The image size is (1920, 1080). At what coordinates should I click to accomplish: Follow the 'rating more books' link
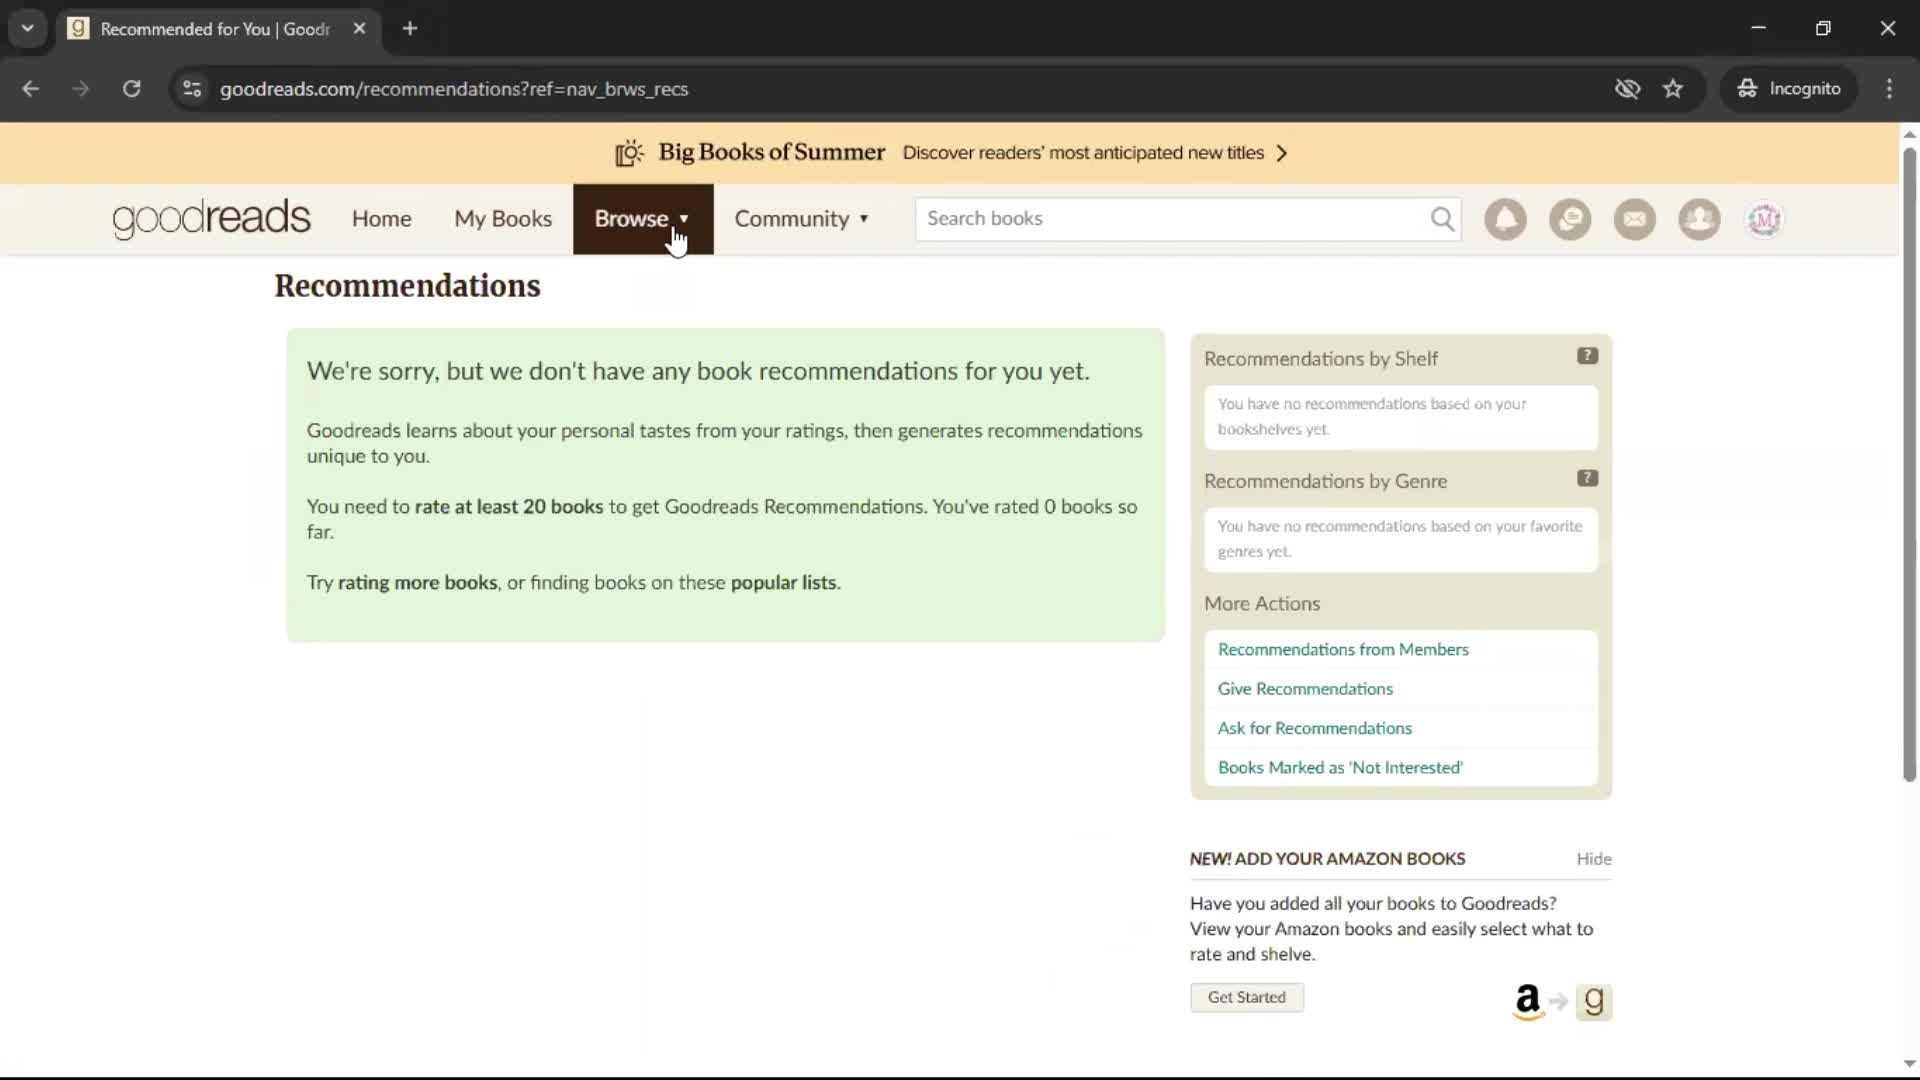(x=417, y=583)
